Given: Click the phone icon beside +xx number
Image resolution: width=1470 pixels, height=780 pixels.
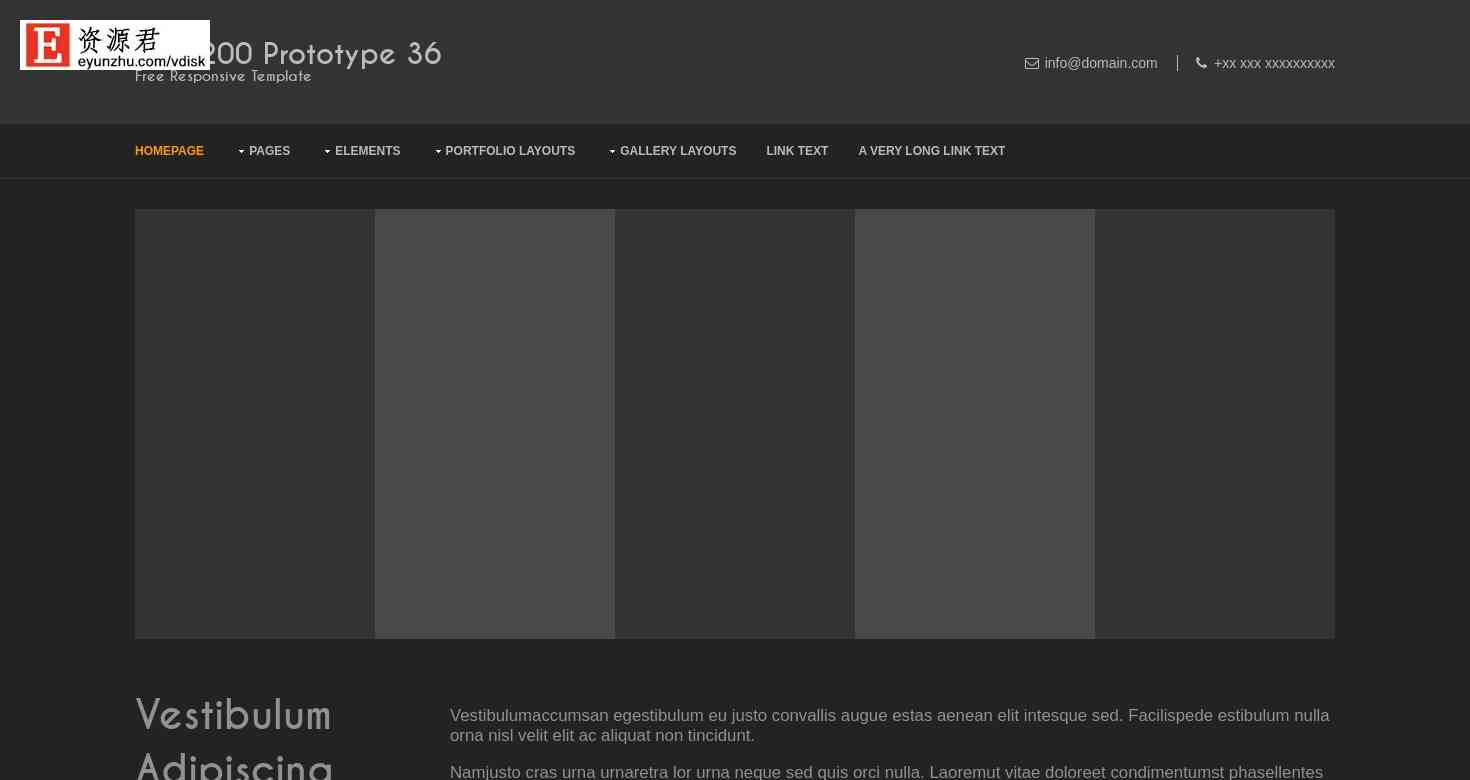Looking at the screenshot, I should coord(1201,63).
